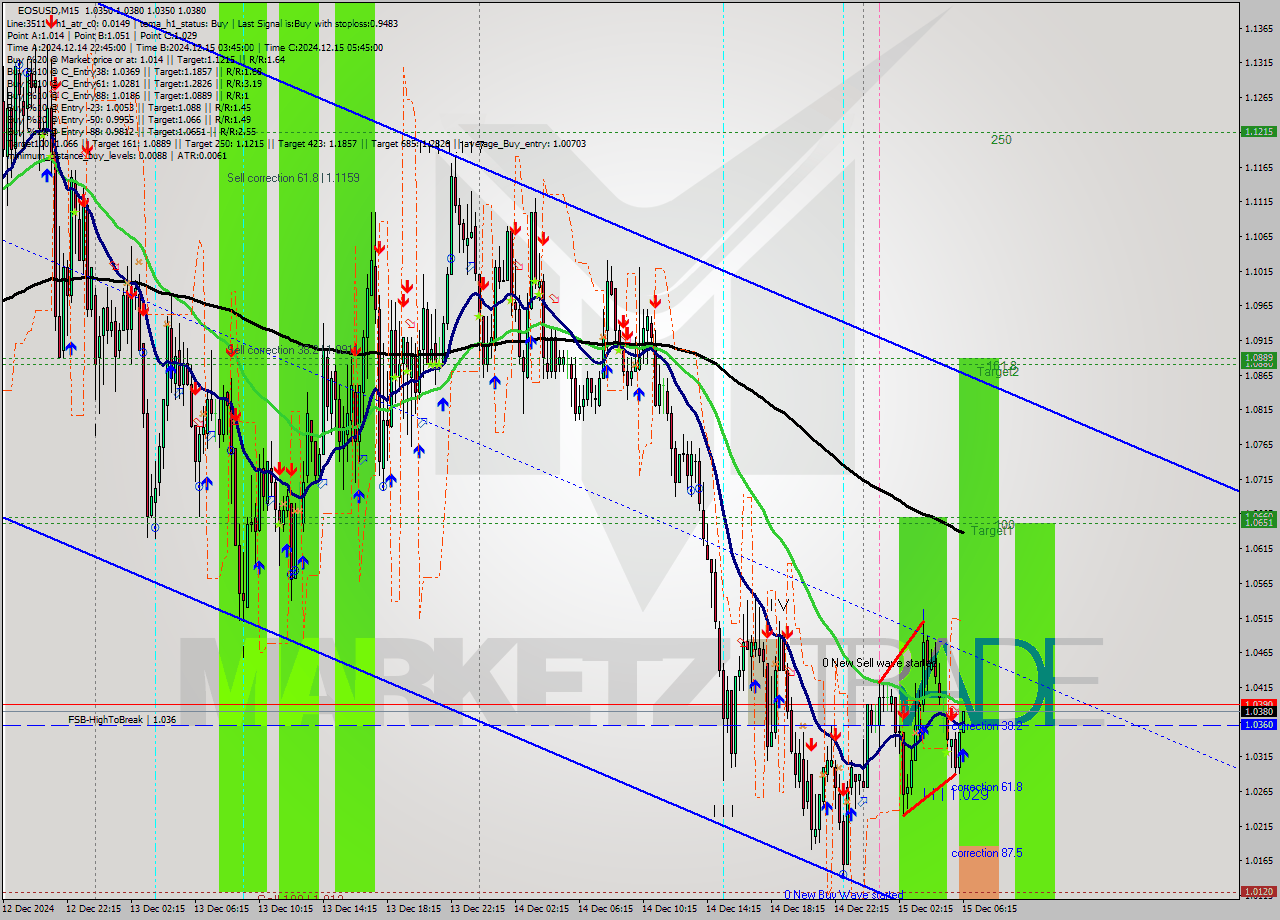Click '14 Dec 02:15' on time axis
The image size is (1280, 920).
point(540,909)
